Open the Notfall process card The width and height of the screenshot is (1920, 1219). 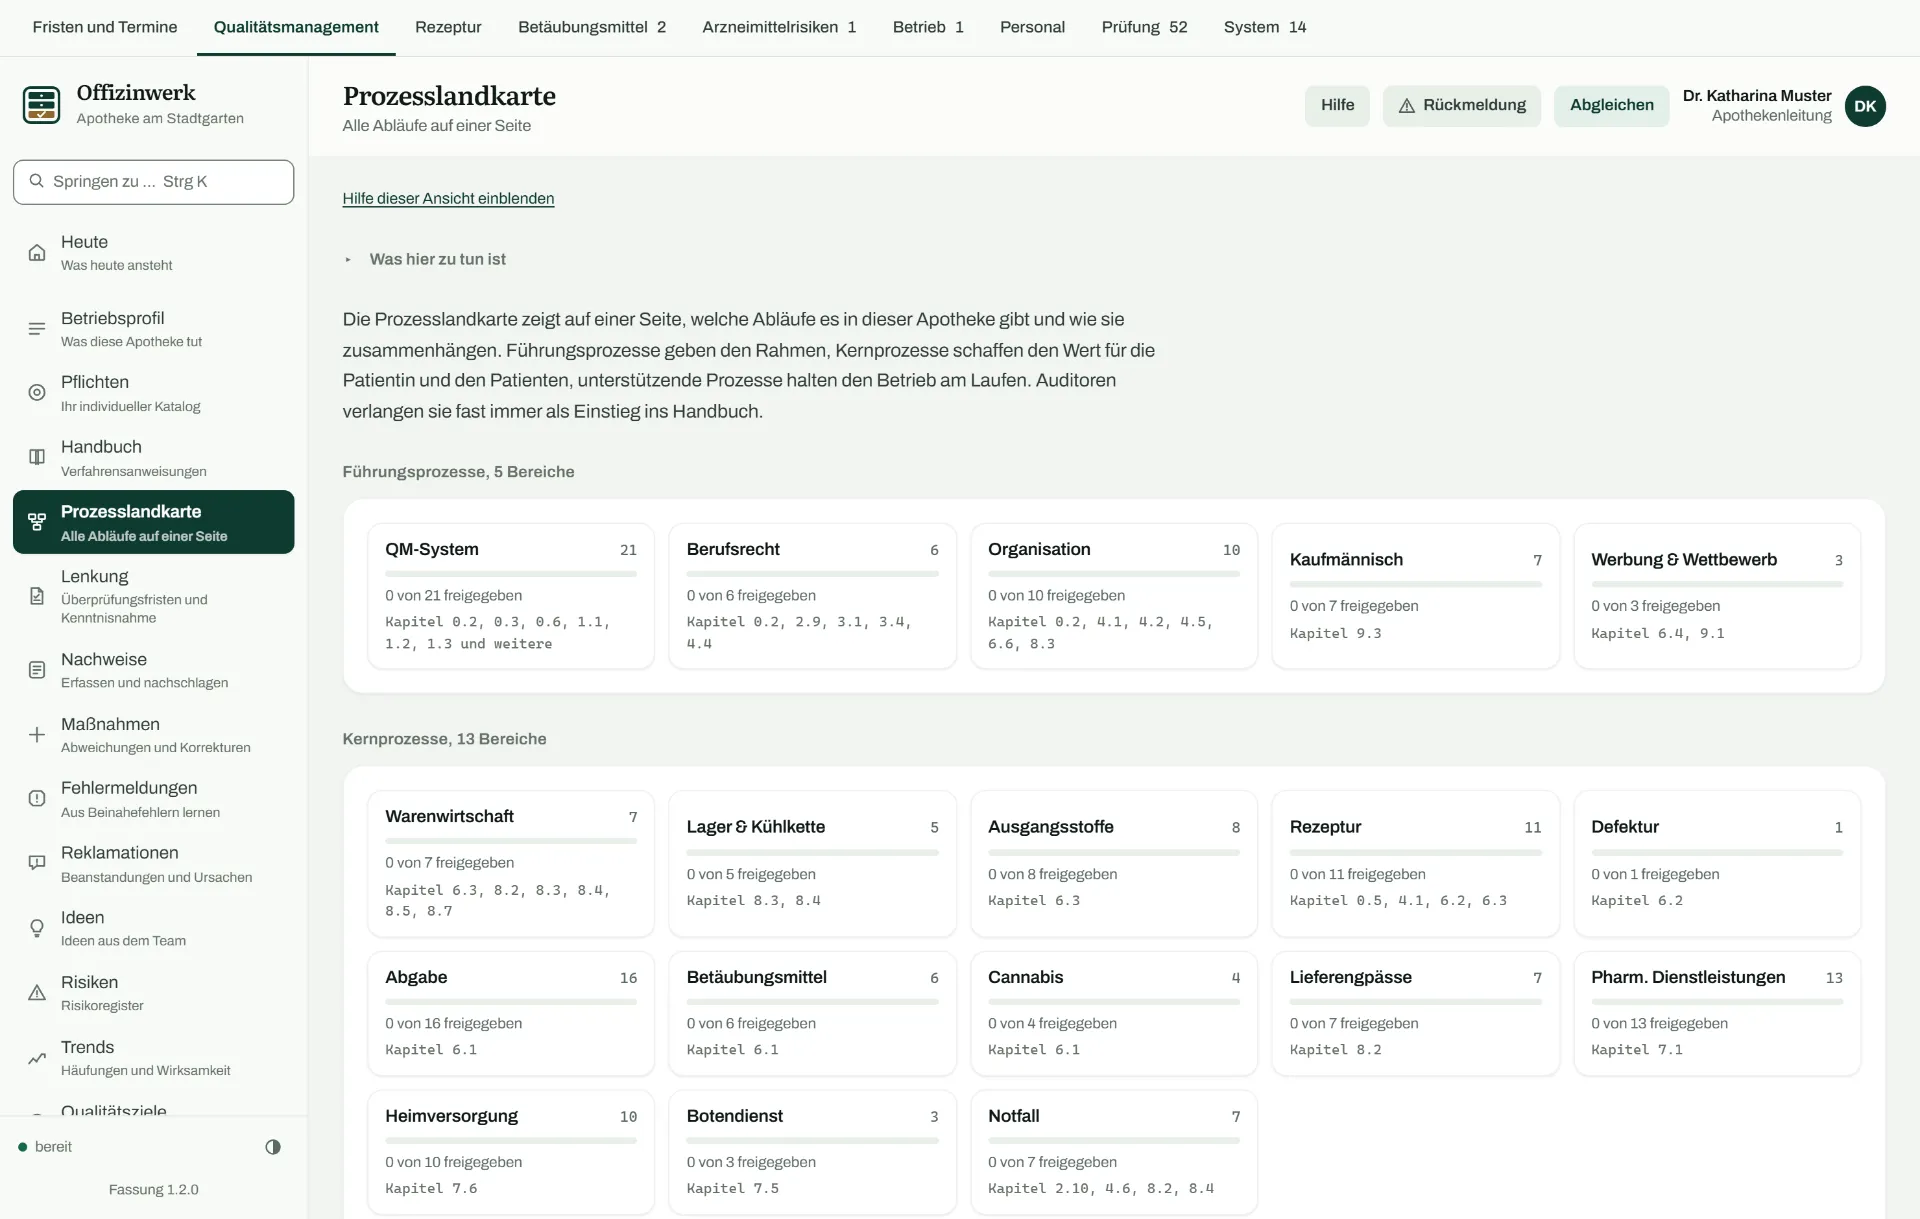(x=1114, y=1152)
